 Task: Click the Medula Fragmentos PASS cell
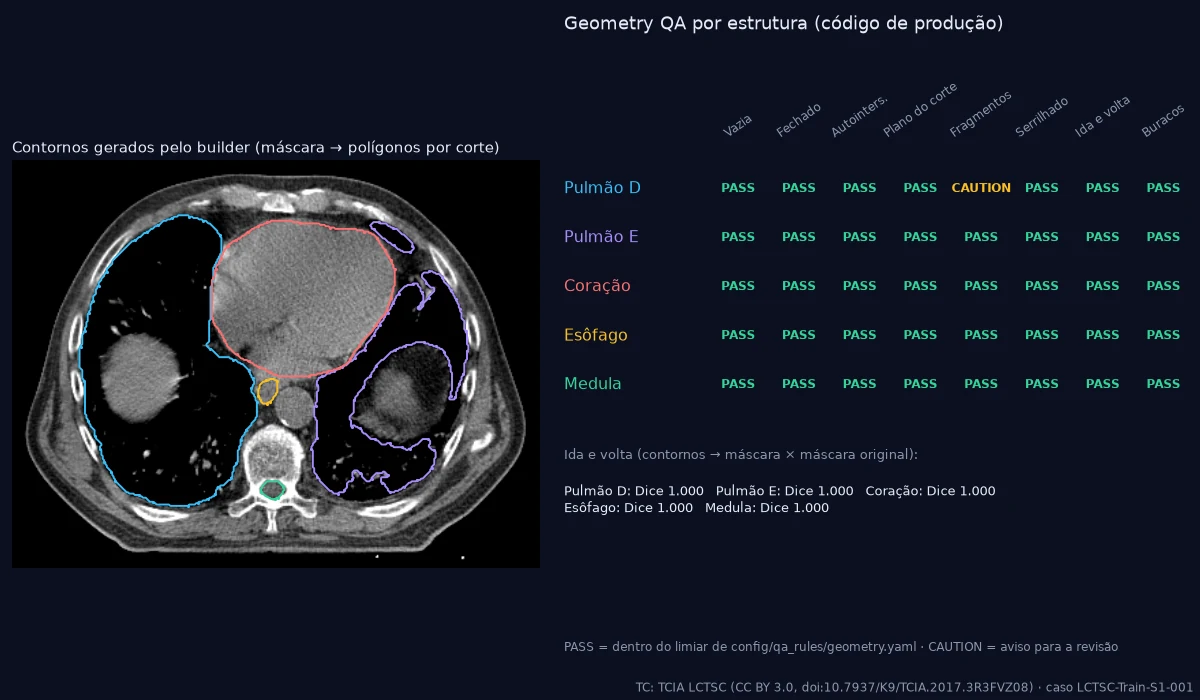[981, 384]
